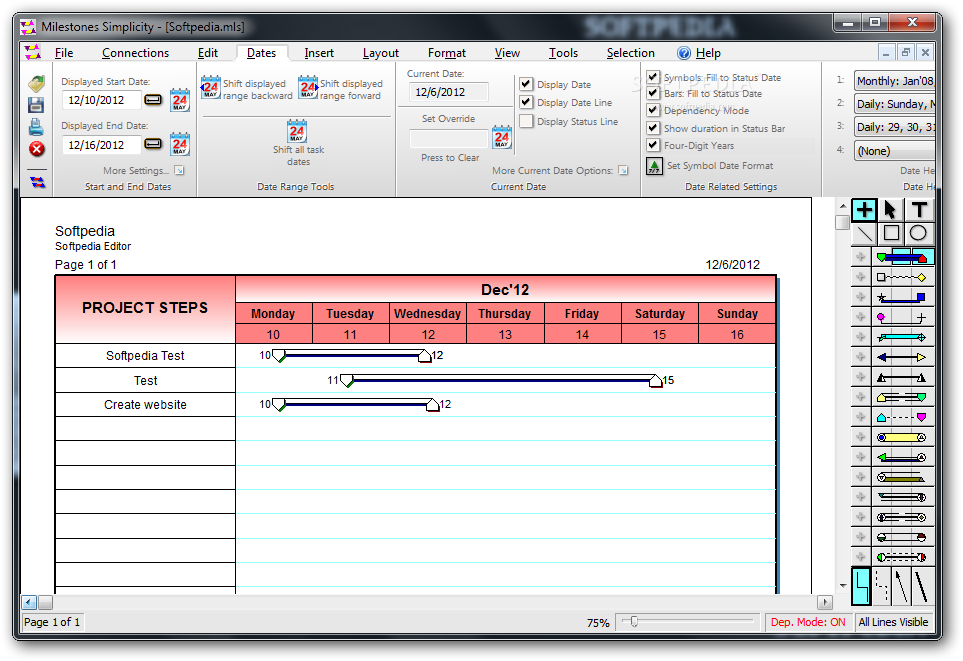The height and width of the screenshot is (661, 963).
Task: Open date heading 3 Daily: 29, 30 dropdown
Action: click(x=894, y=127)
